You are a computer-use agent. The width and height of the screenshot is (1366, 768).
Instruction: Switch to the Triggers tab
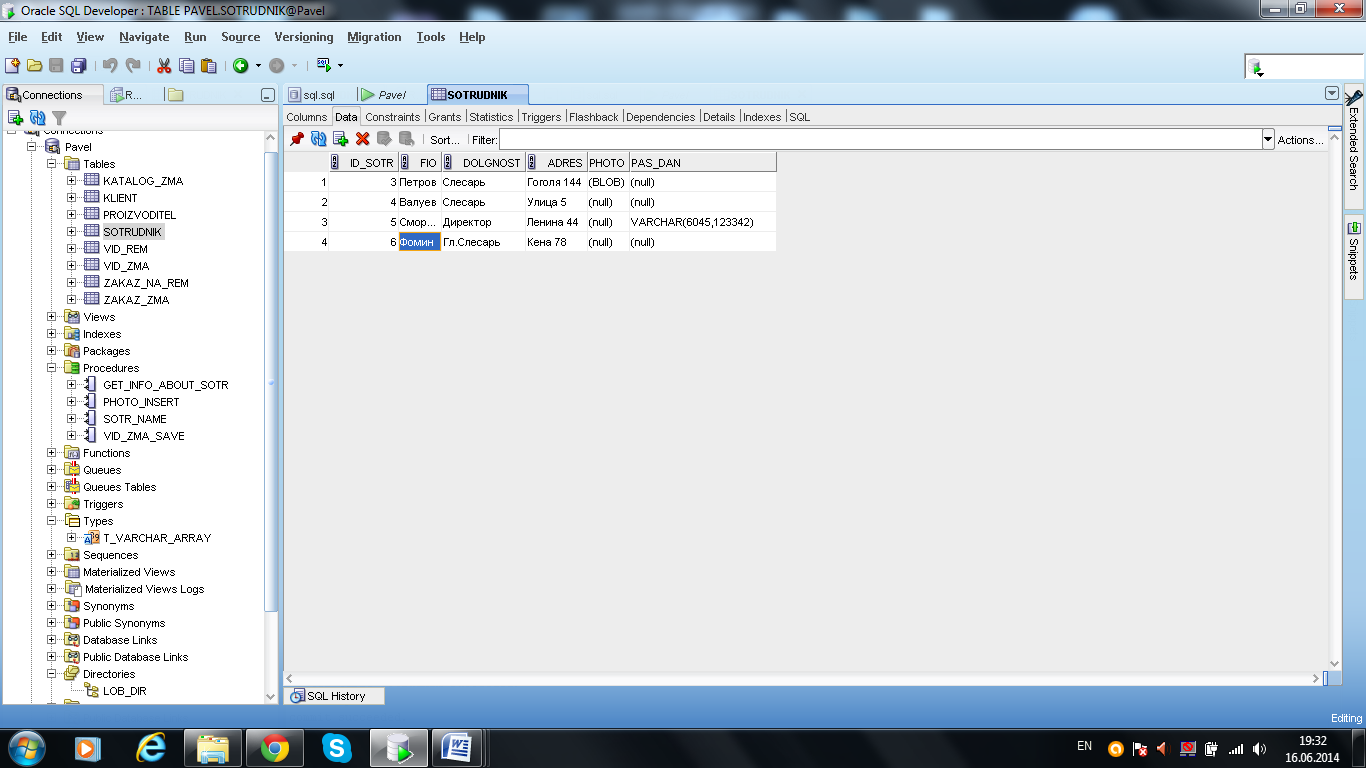point(541,117)
